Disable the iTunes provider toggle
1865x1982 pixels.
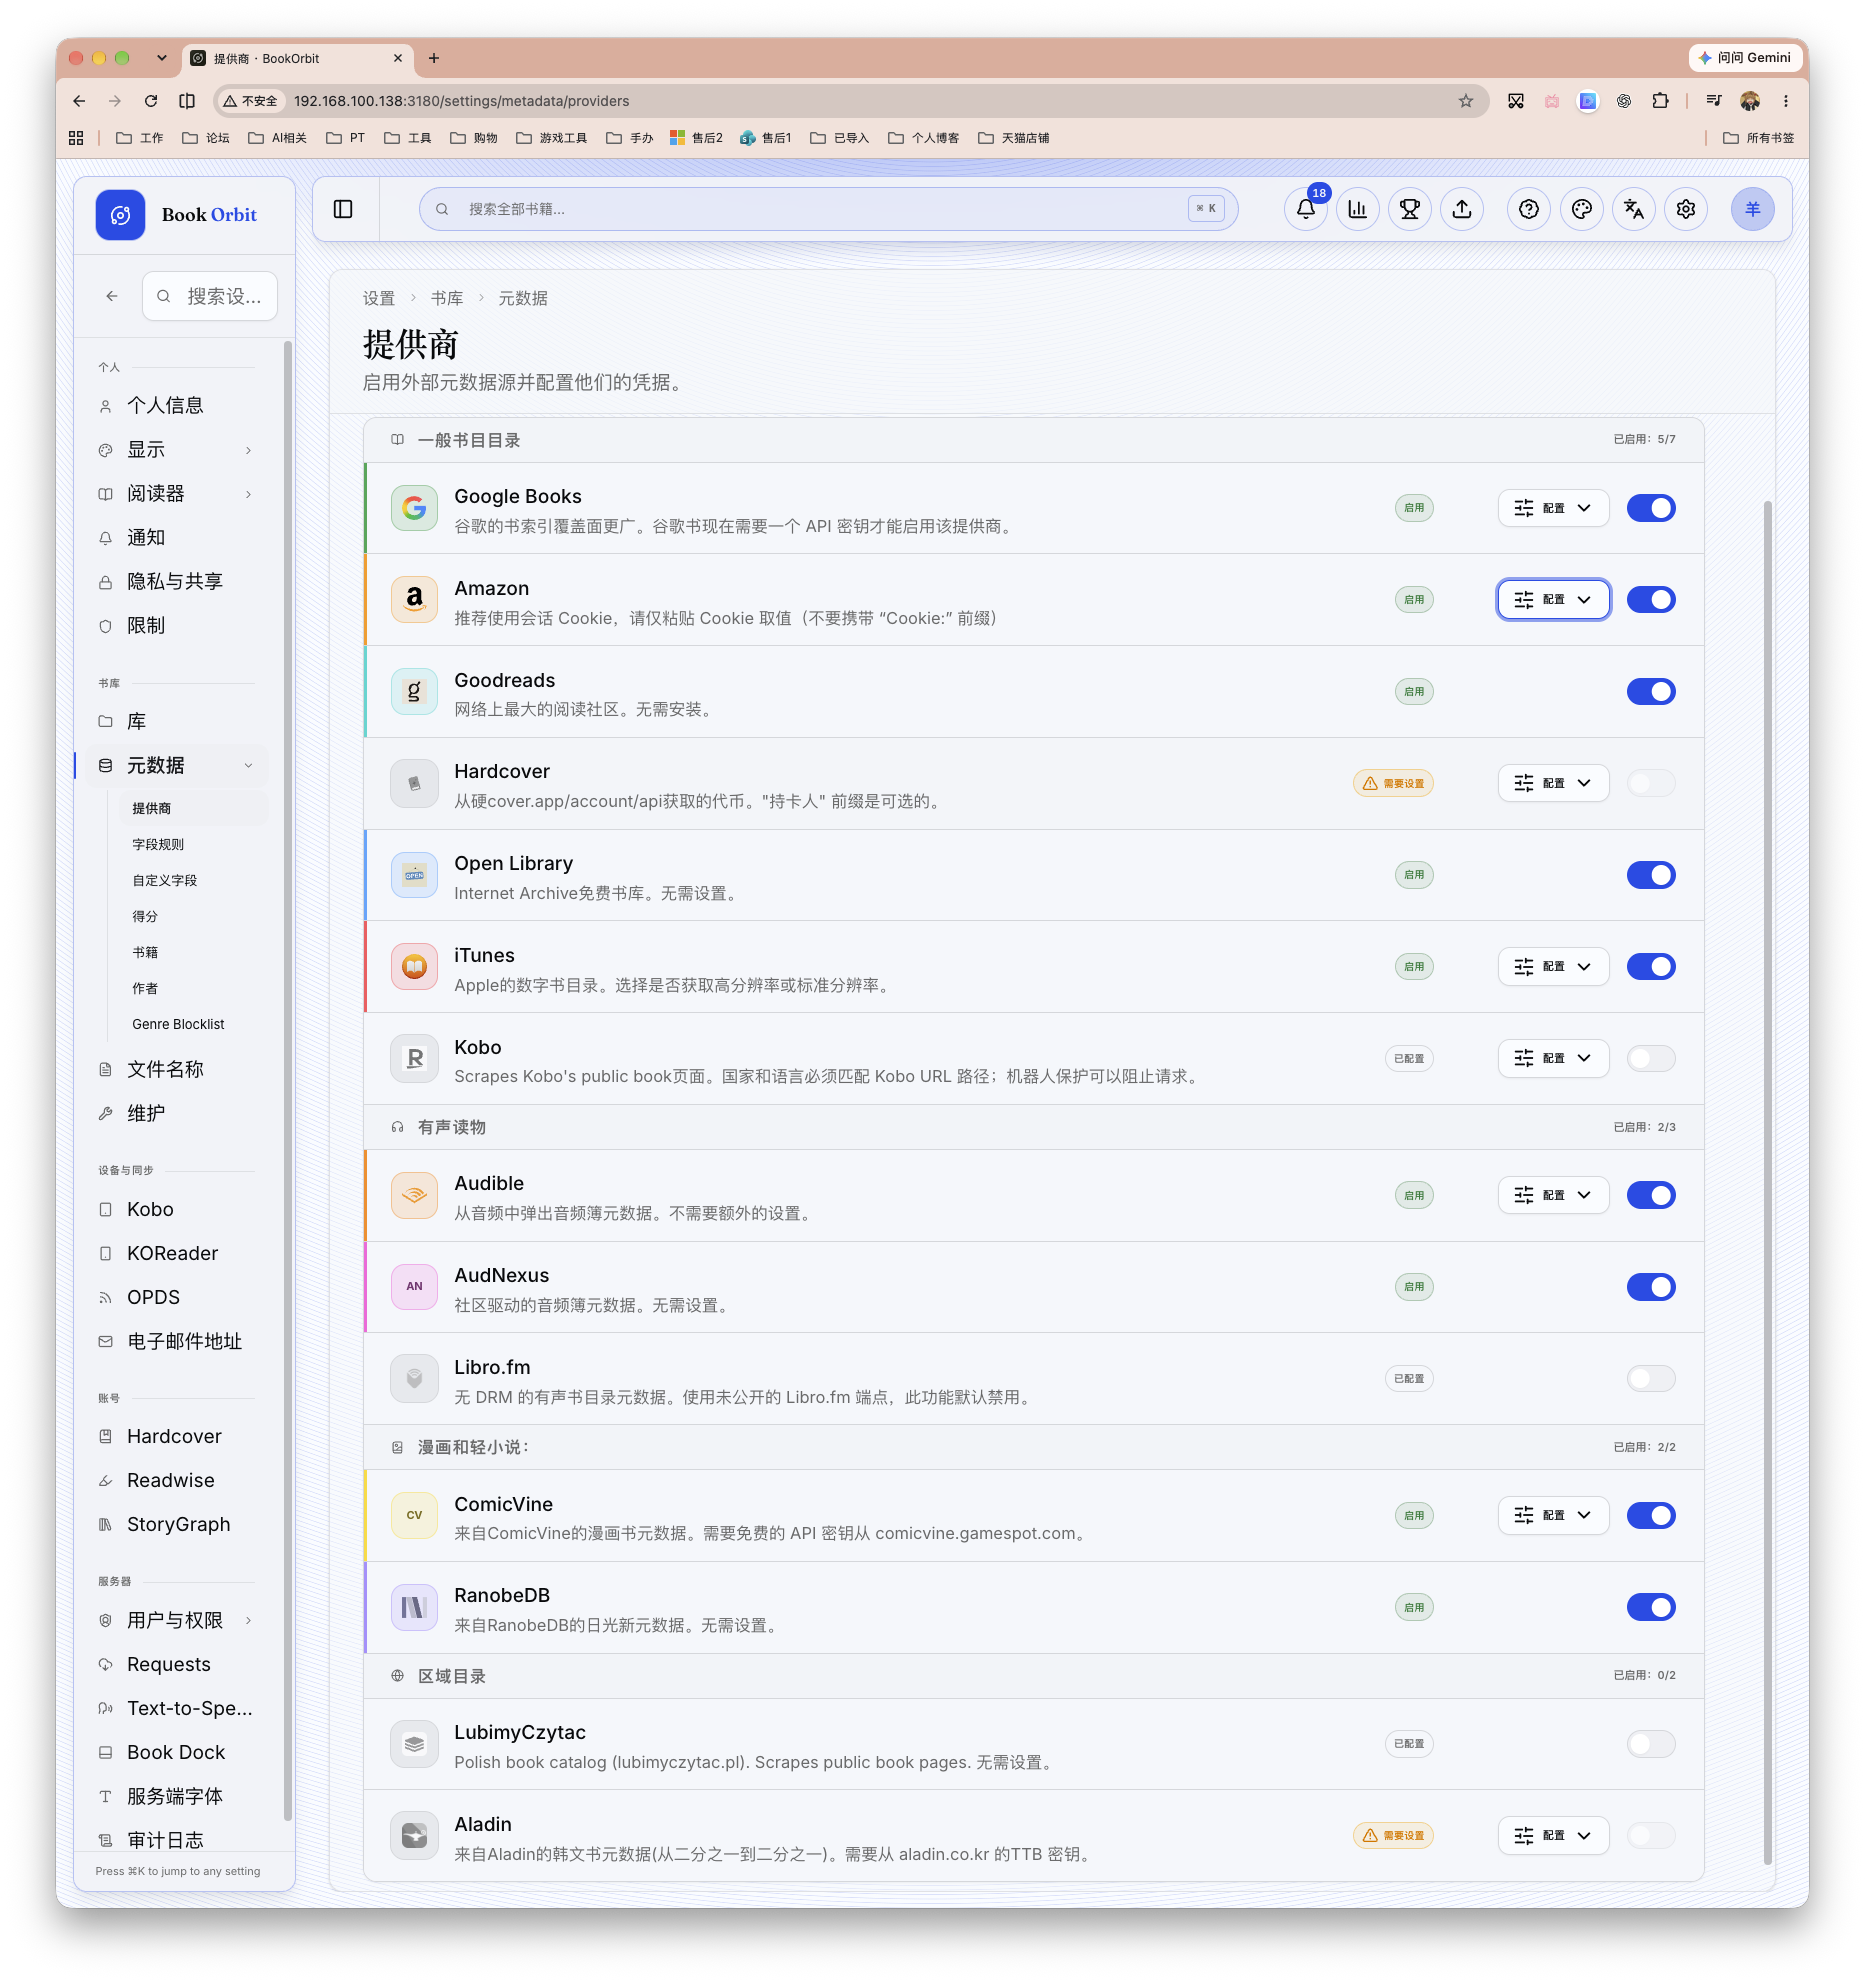1651,967
